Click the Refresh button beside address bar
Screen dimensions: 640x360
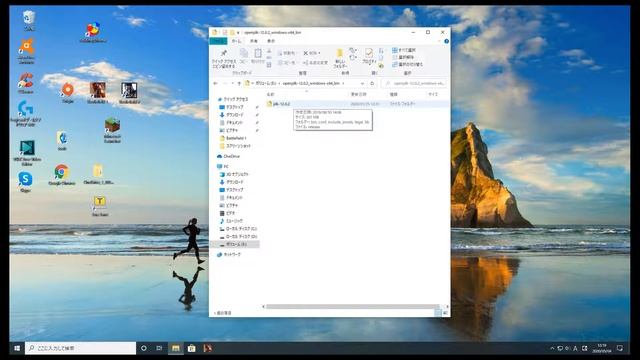(x=372, y=83)
